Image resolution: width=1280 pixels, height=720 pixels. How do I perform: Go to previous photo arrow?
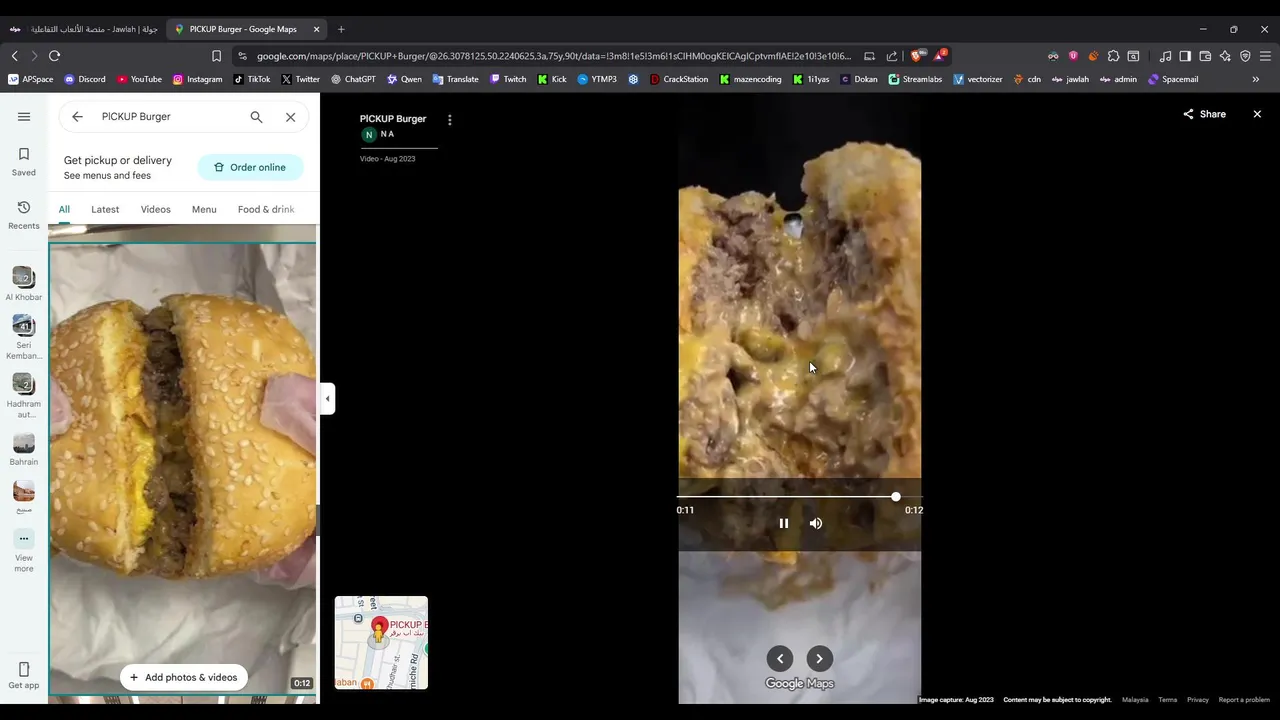[x=780, y=658]
